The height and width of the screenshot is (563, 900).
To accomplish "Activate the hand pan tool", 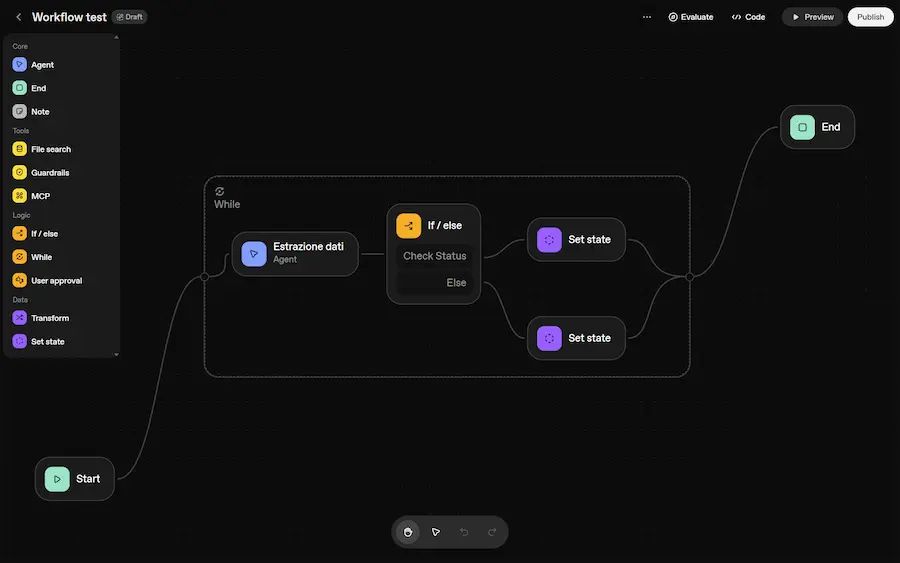I will click(408, 532).
